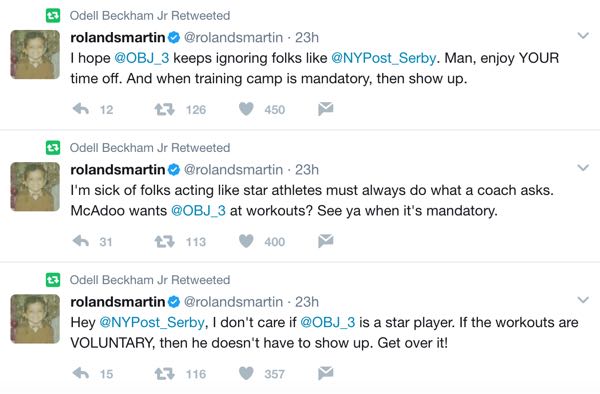The image size is (600, 394).
Task: Retweet the tweet with 116 retweets
Action: (x=165, y=374)
